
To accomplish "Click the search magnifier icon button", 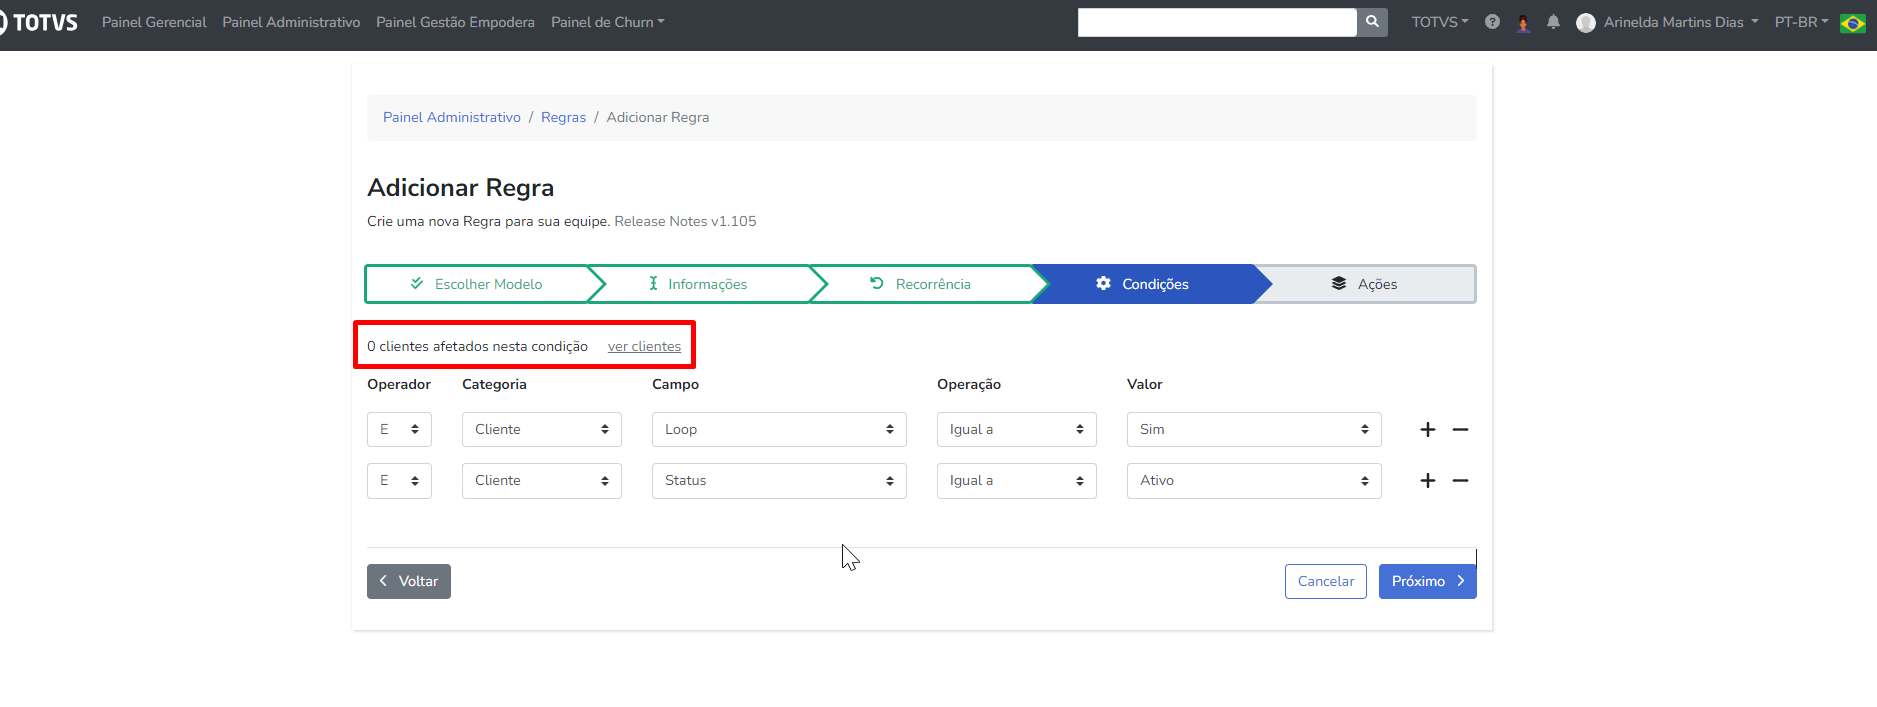I will tap(1372, 22).
